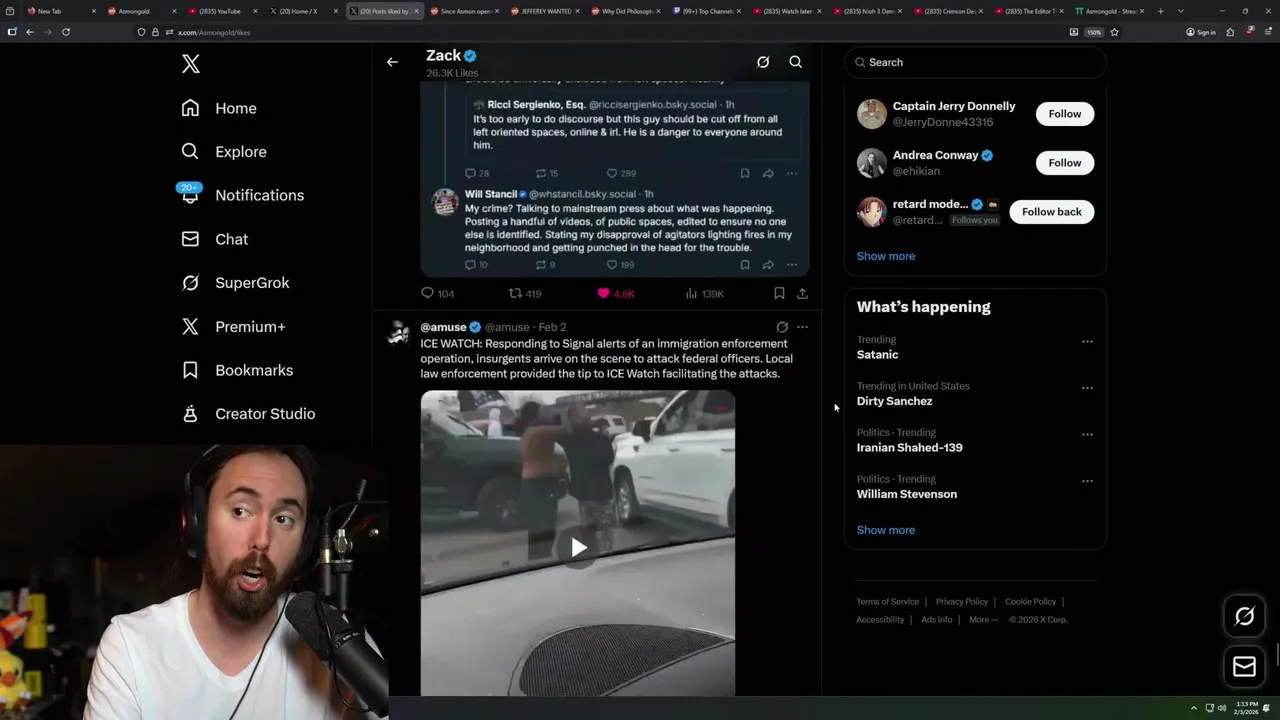This screenshot has width=1280, height=720.
Task: Open more options for Iranian Shahed-139 trend
Action: (x=1087, y=434)
